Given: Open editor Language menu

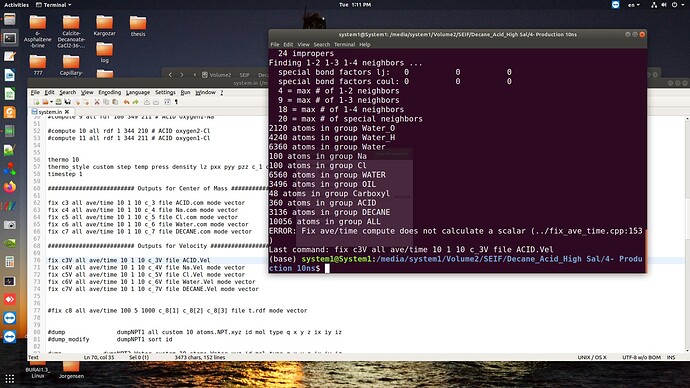Looking at the screenshot, I should (x=138, y=92).
